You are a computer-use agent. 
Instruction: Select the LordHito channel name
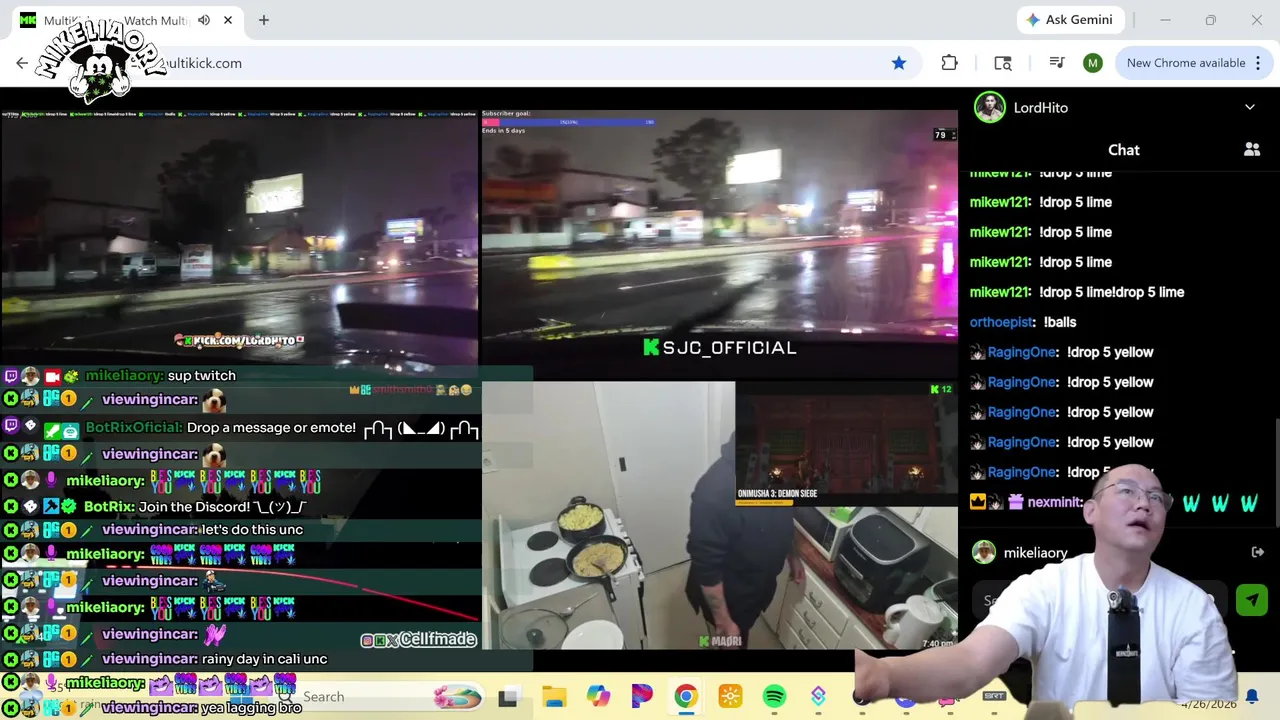pyautogui.click(x=1041, y=108)
